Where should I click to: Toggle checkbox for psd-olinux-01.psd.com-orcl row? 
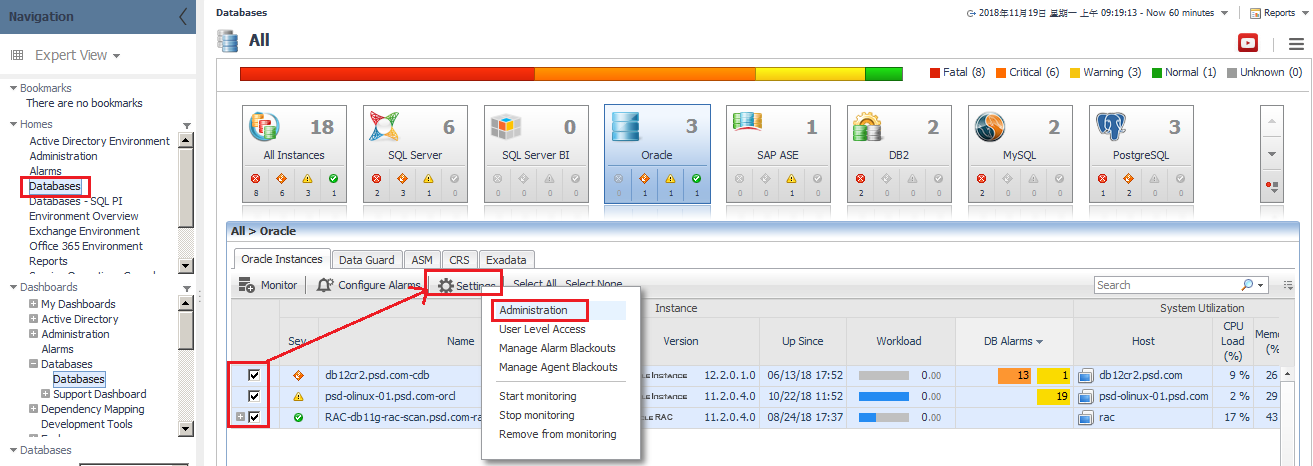coord(254,397)
